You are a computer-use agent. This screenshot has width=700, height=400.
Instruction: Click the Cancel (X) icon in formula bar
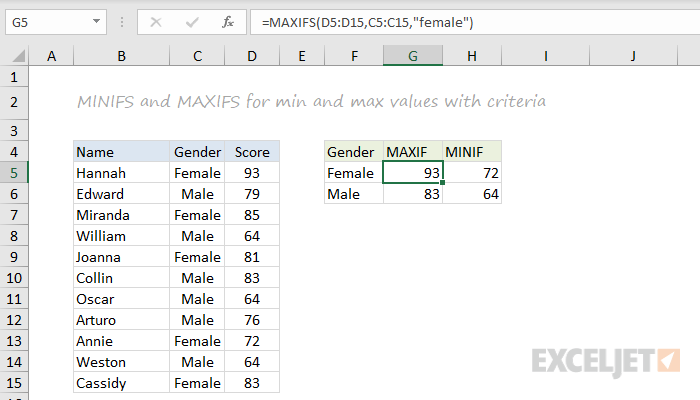pos(156,22)
